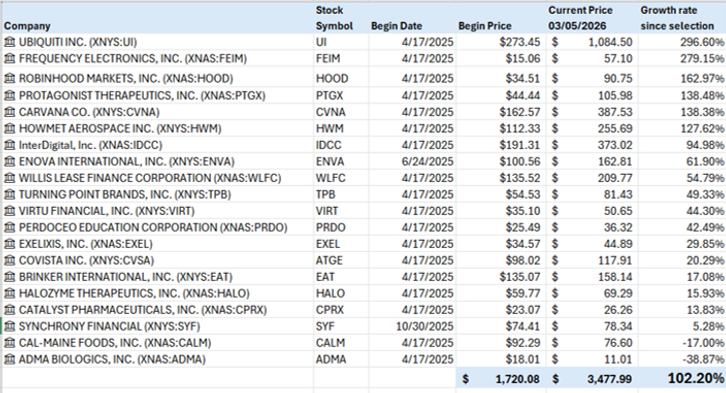Click the stock icon beside PERDOCEO EDUCATION

pos(9,228)
